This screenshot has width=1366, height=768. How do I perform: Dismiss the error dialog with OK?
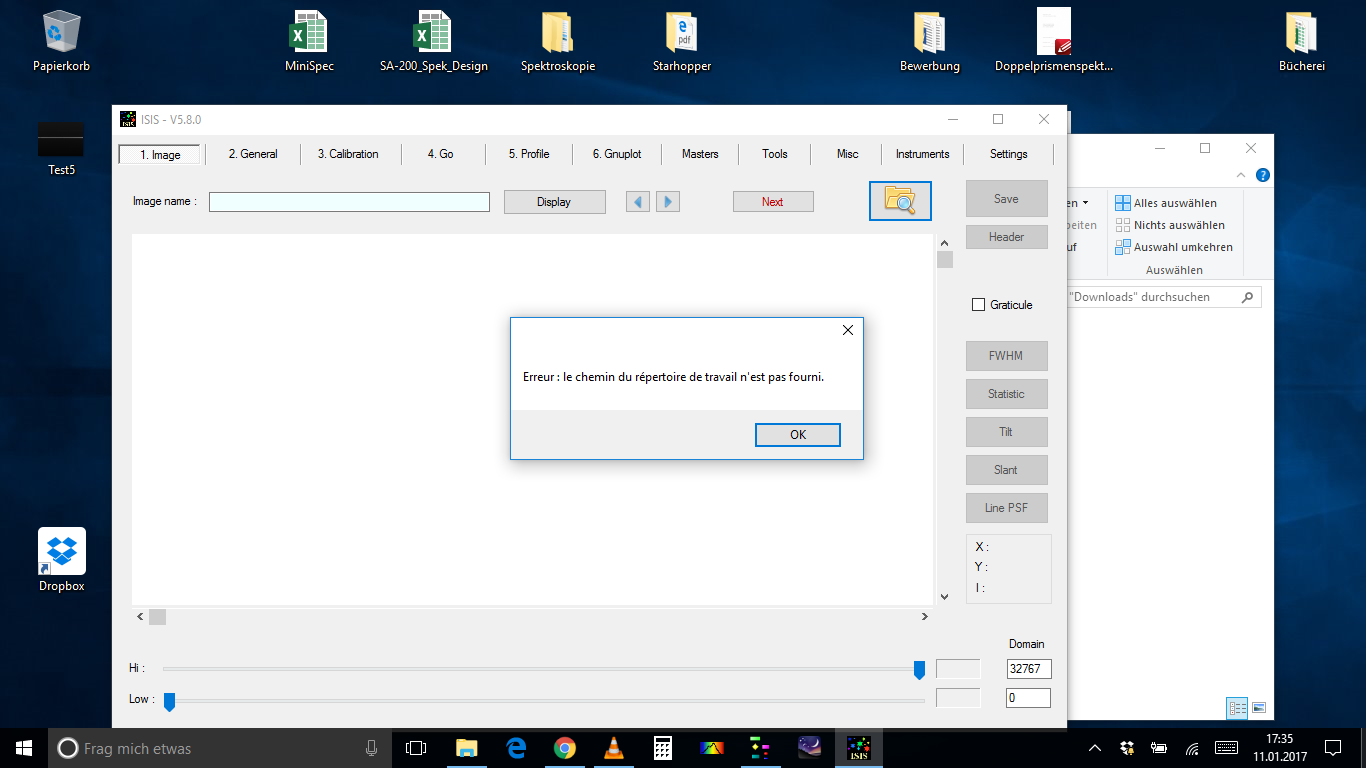(797, 434)
